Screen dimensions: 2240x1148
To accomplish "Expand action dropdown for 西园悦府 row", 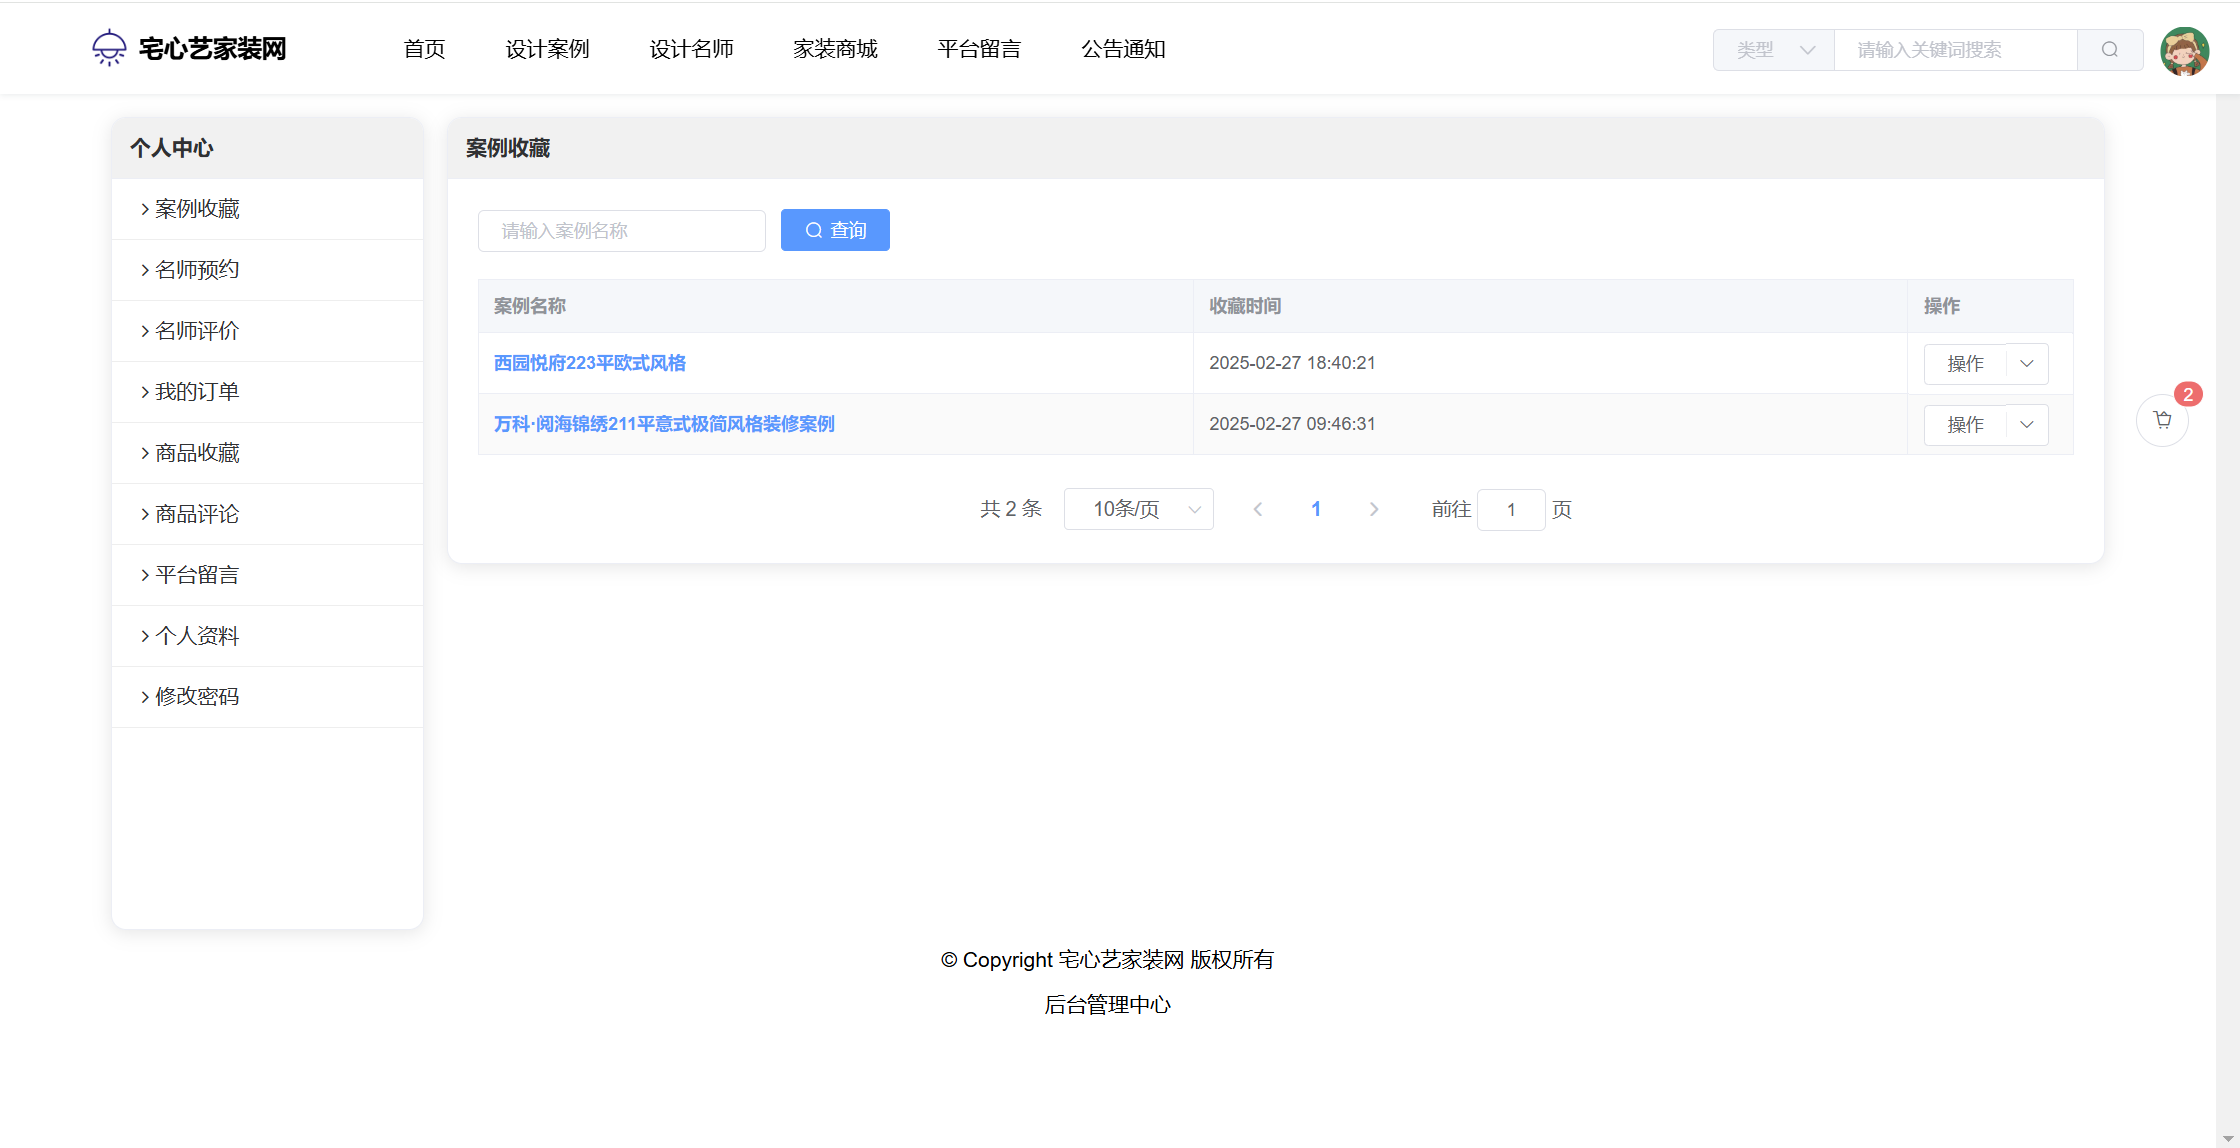I will point(2027,364).
